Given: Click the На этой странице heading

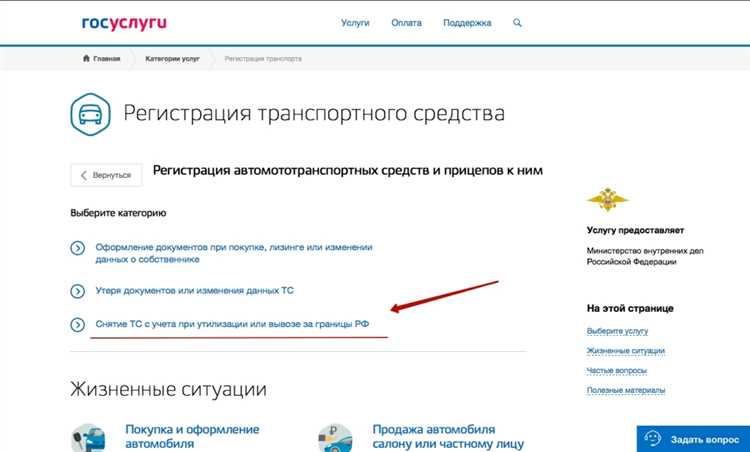Looking at the screenshot, I should [x=630, y=309].
